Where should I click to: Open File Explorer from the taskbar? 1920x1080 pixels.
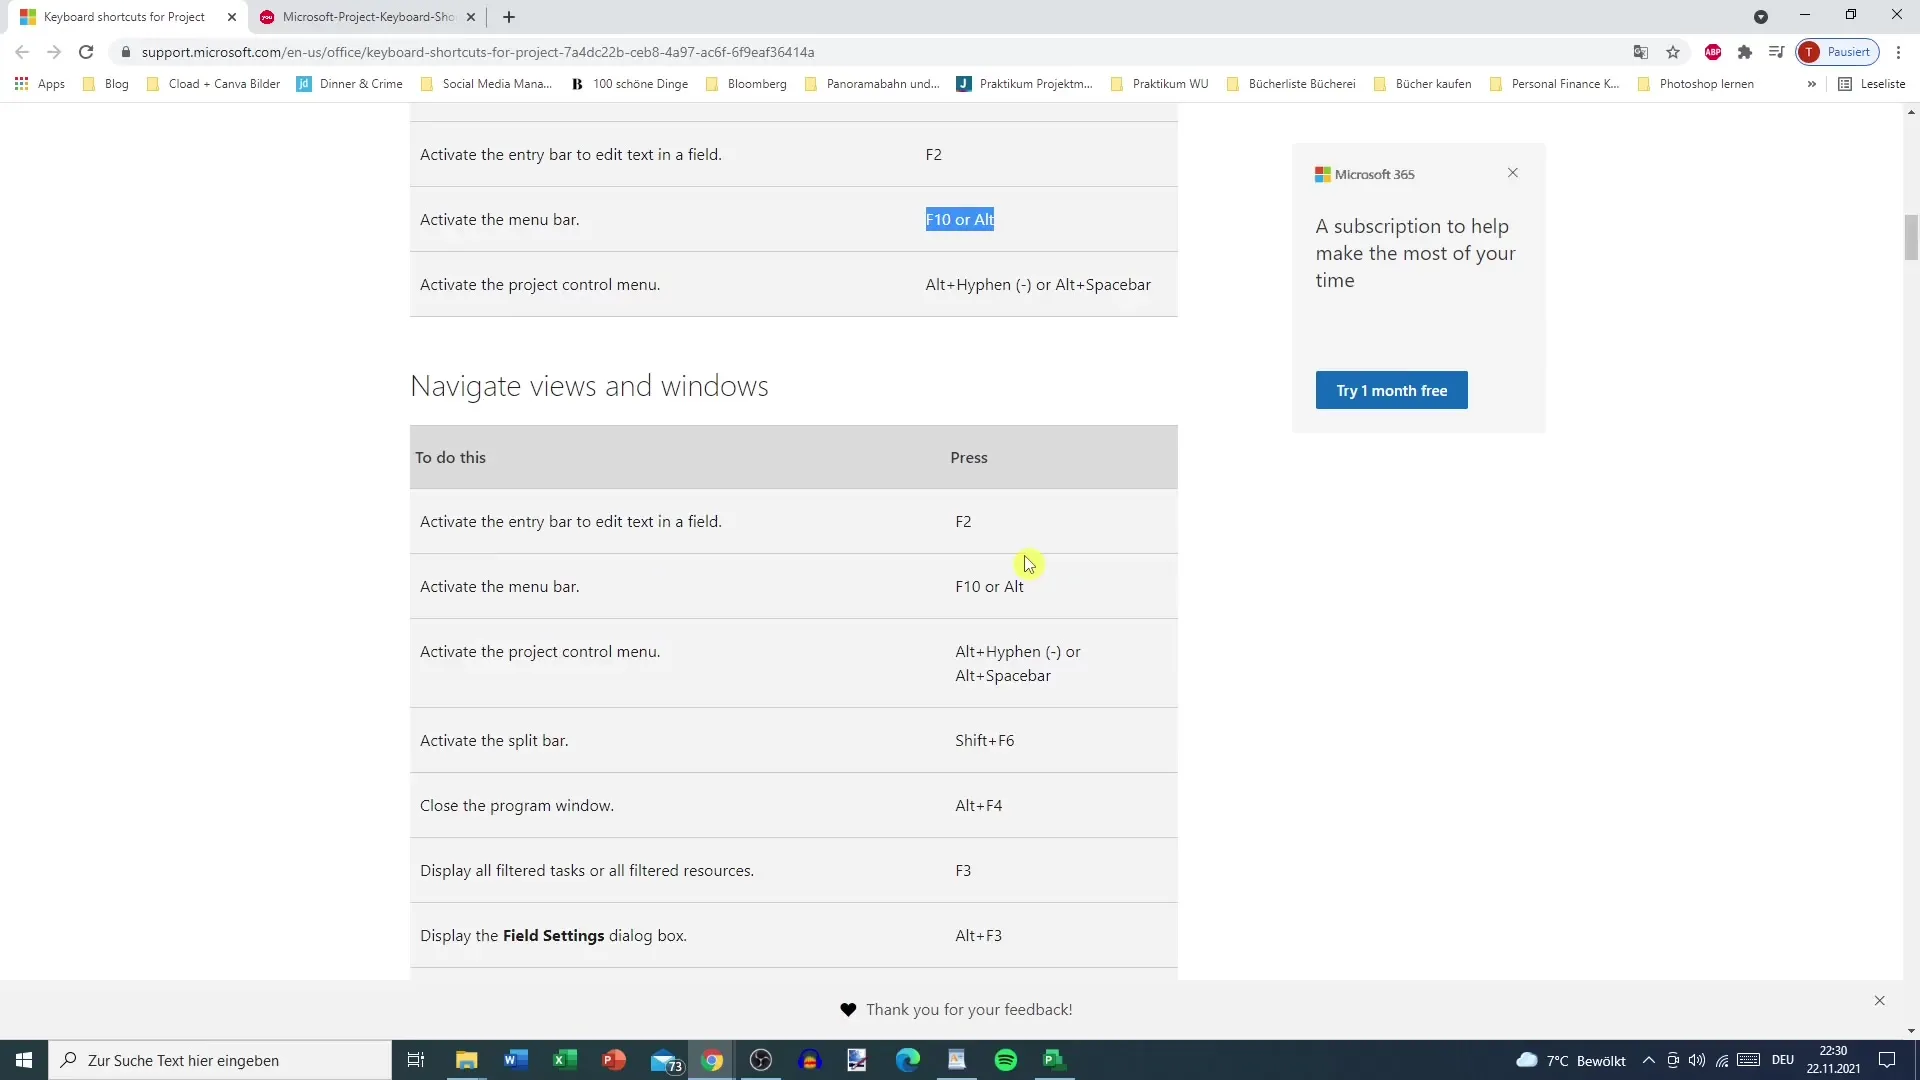click(x=466, y=1060)
